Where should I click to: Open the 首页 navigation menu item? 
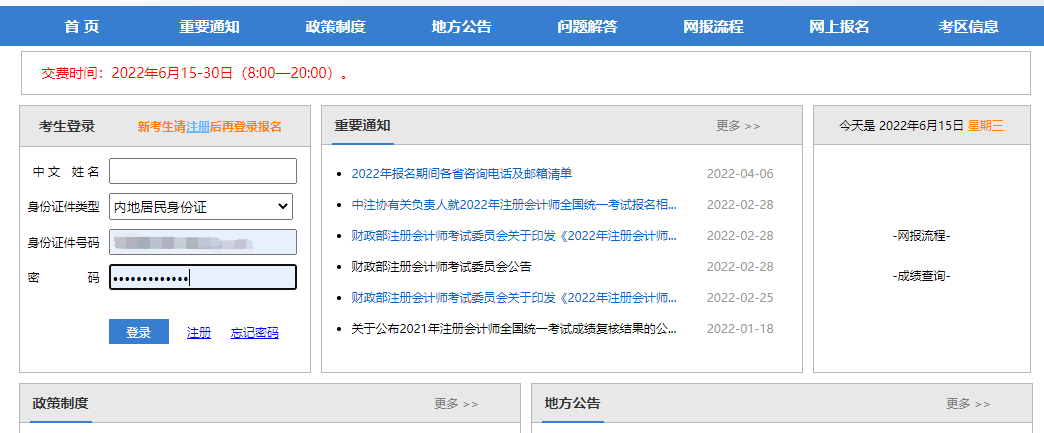(x=82, y=27)
